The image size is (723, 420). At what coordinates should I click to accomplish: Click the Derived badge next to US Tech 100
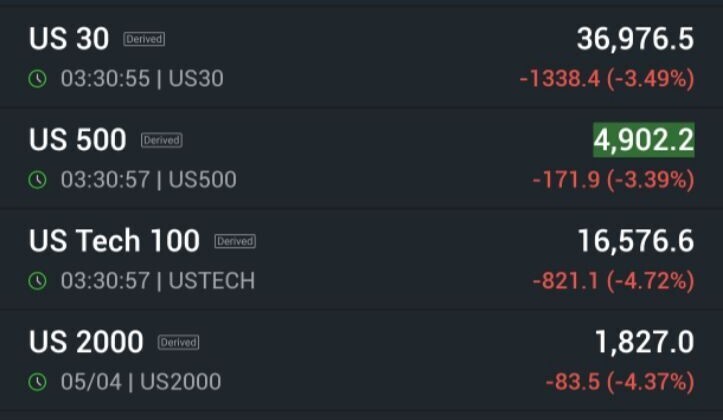coord(235,241)
